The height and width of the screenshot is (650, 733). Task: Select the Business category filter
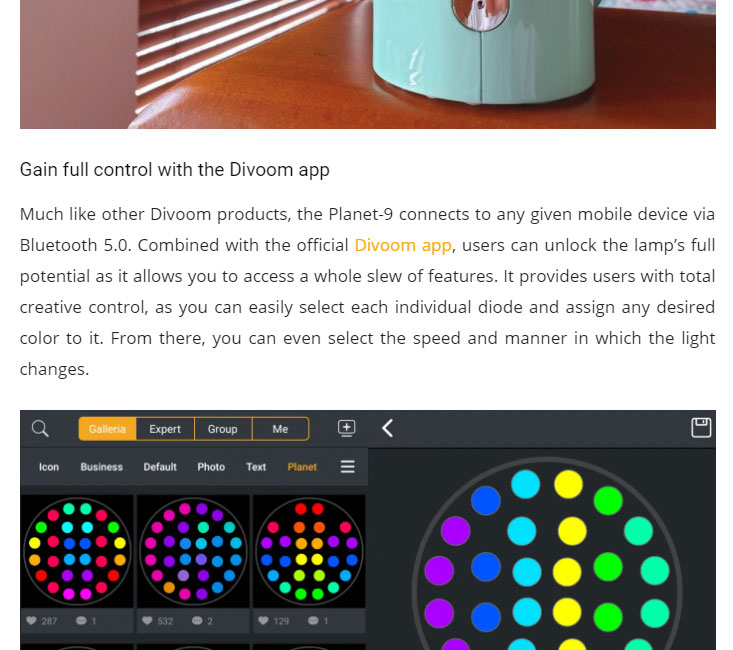(102, 467)
